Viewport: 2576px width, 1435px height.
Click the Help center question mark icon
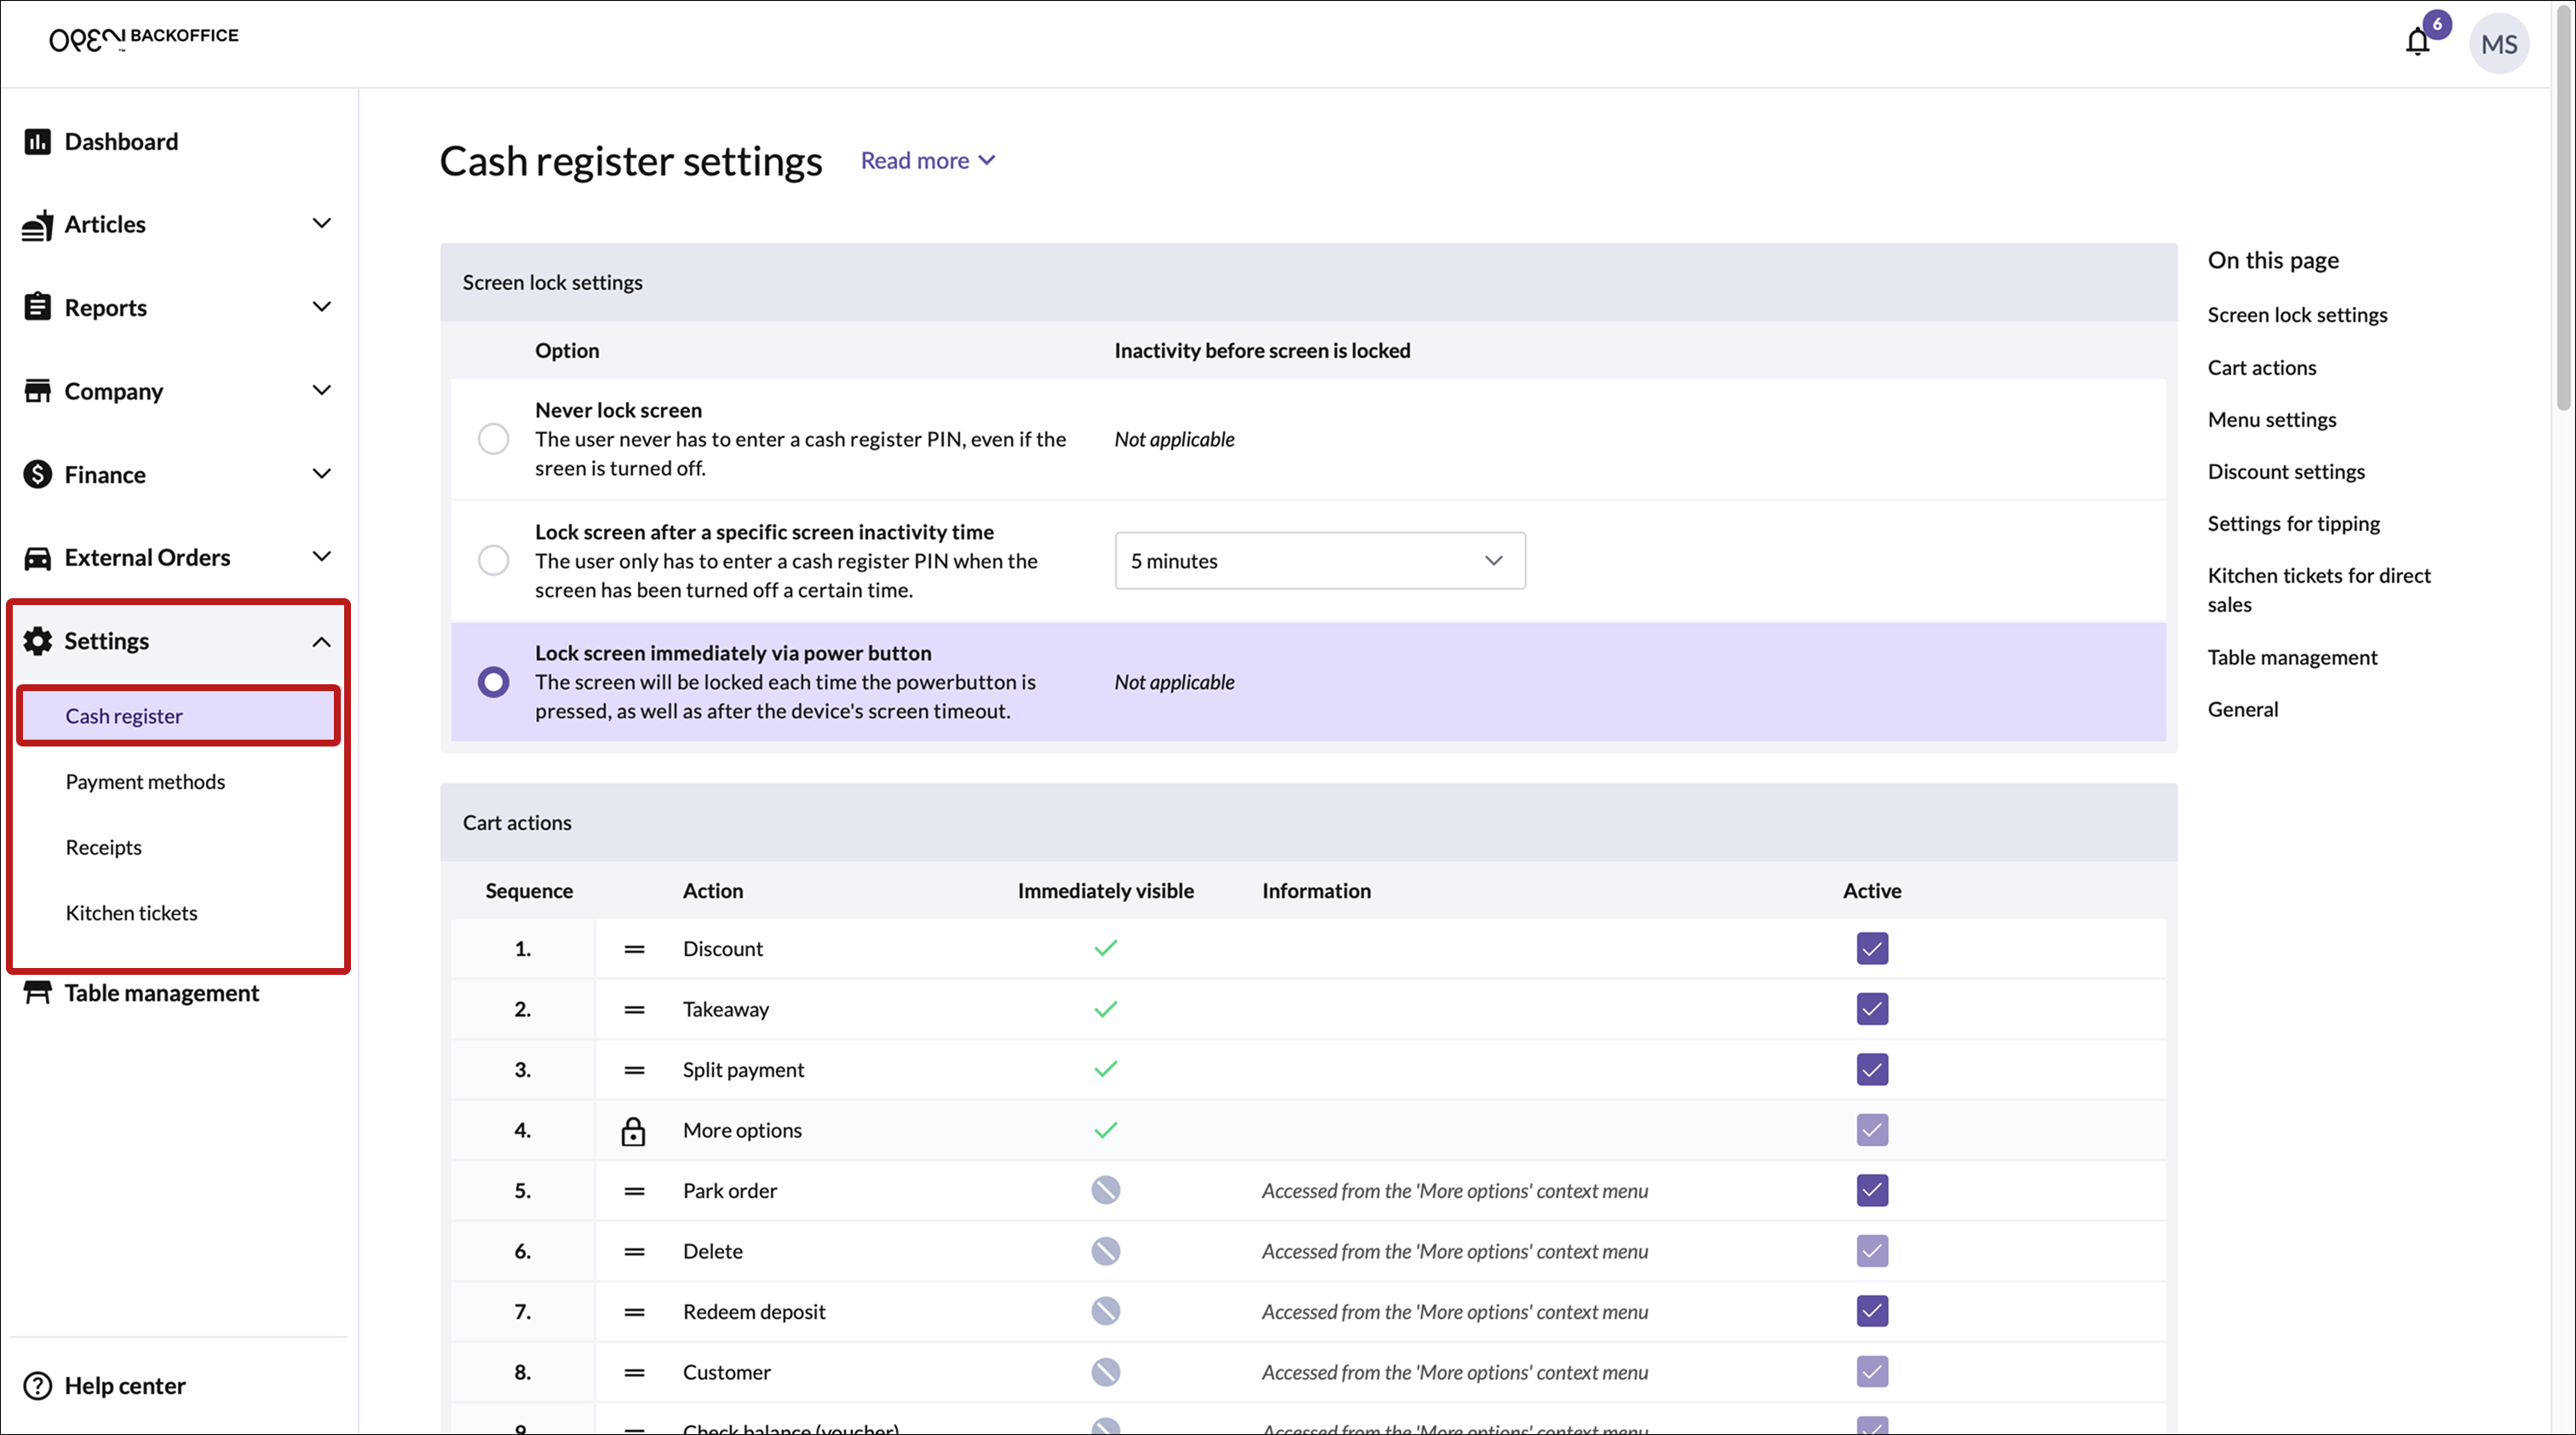click(37, 1386)
